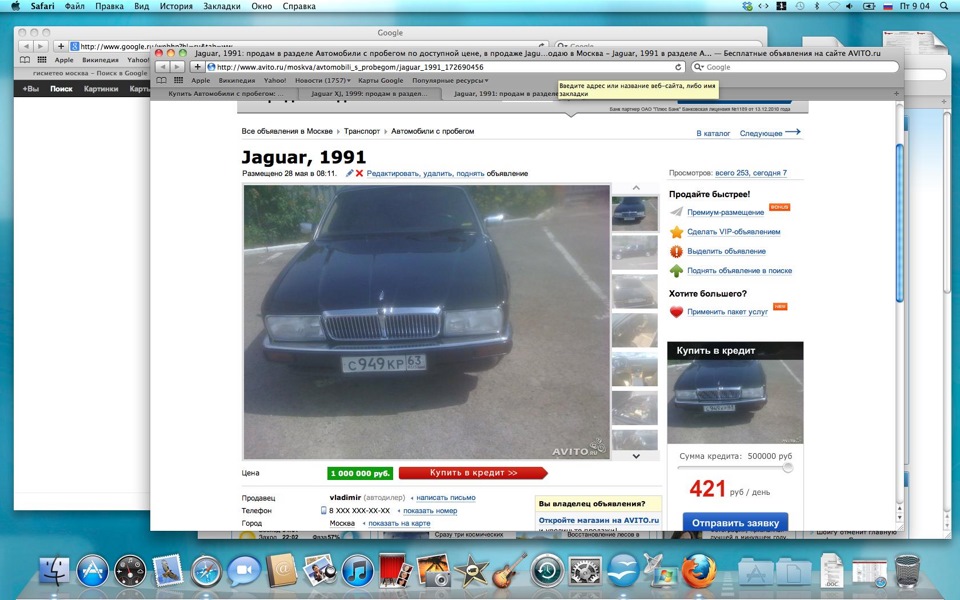The image size is (960, 600).
Task: Switch to Jaguar XJ, 1999 tab
Action: coord(369,94)
